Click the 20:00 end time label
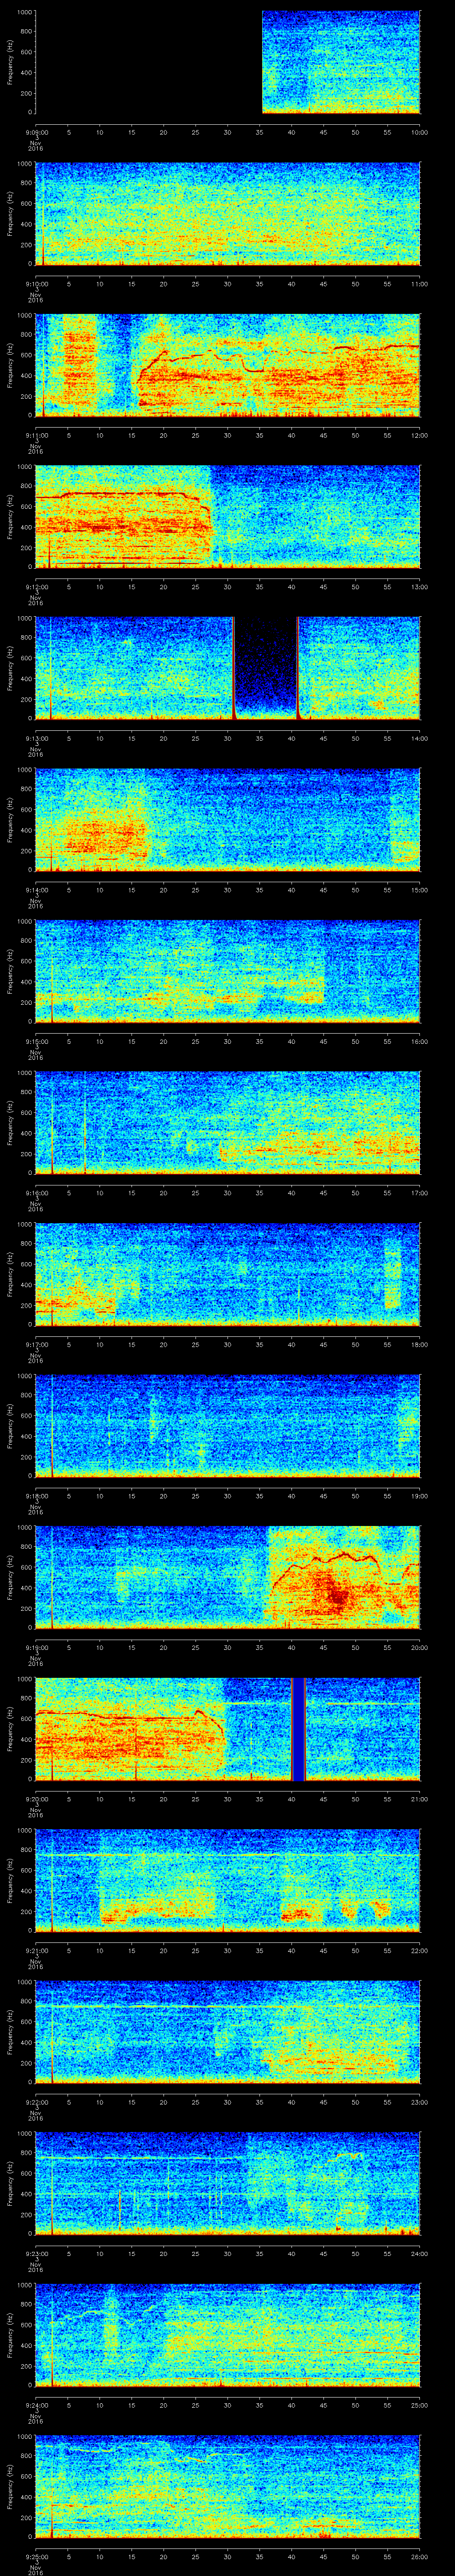Image resolution: width=455 pixels, height=2576 pixels. (419, 1648)
